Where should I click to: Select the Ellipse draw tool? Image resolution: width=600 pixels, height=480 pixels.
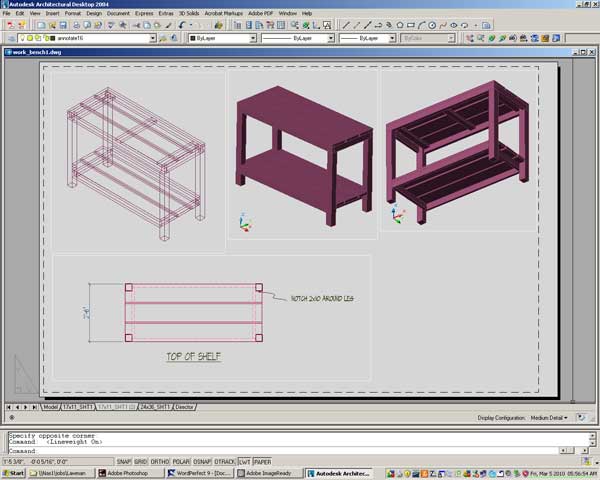tap(453, 24)
